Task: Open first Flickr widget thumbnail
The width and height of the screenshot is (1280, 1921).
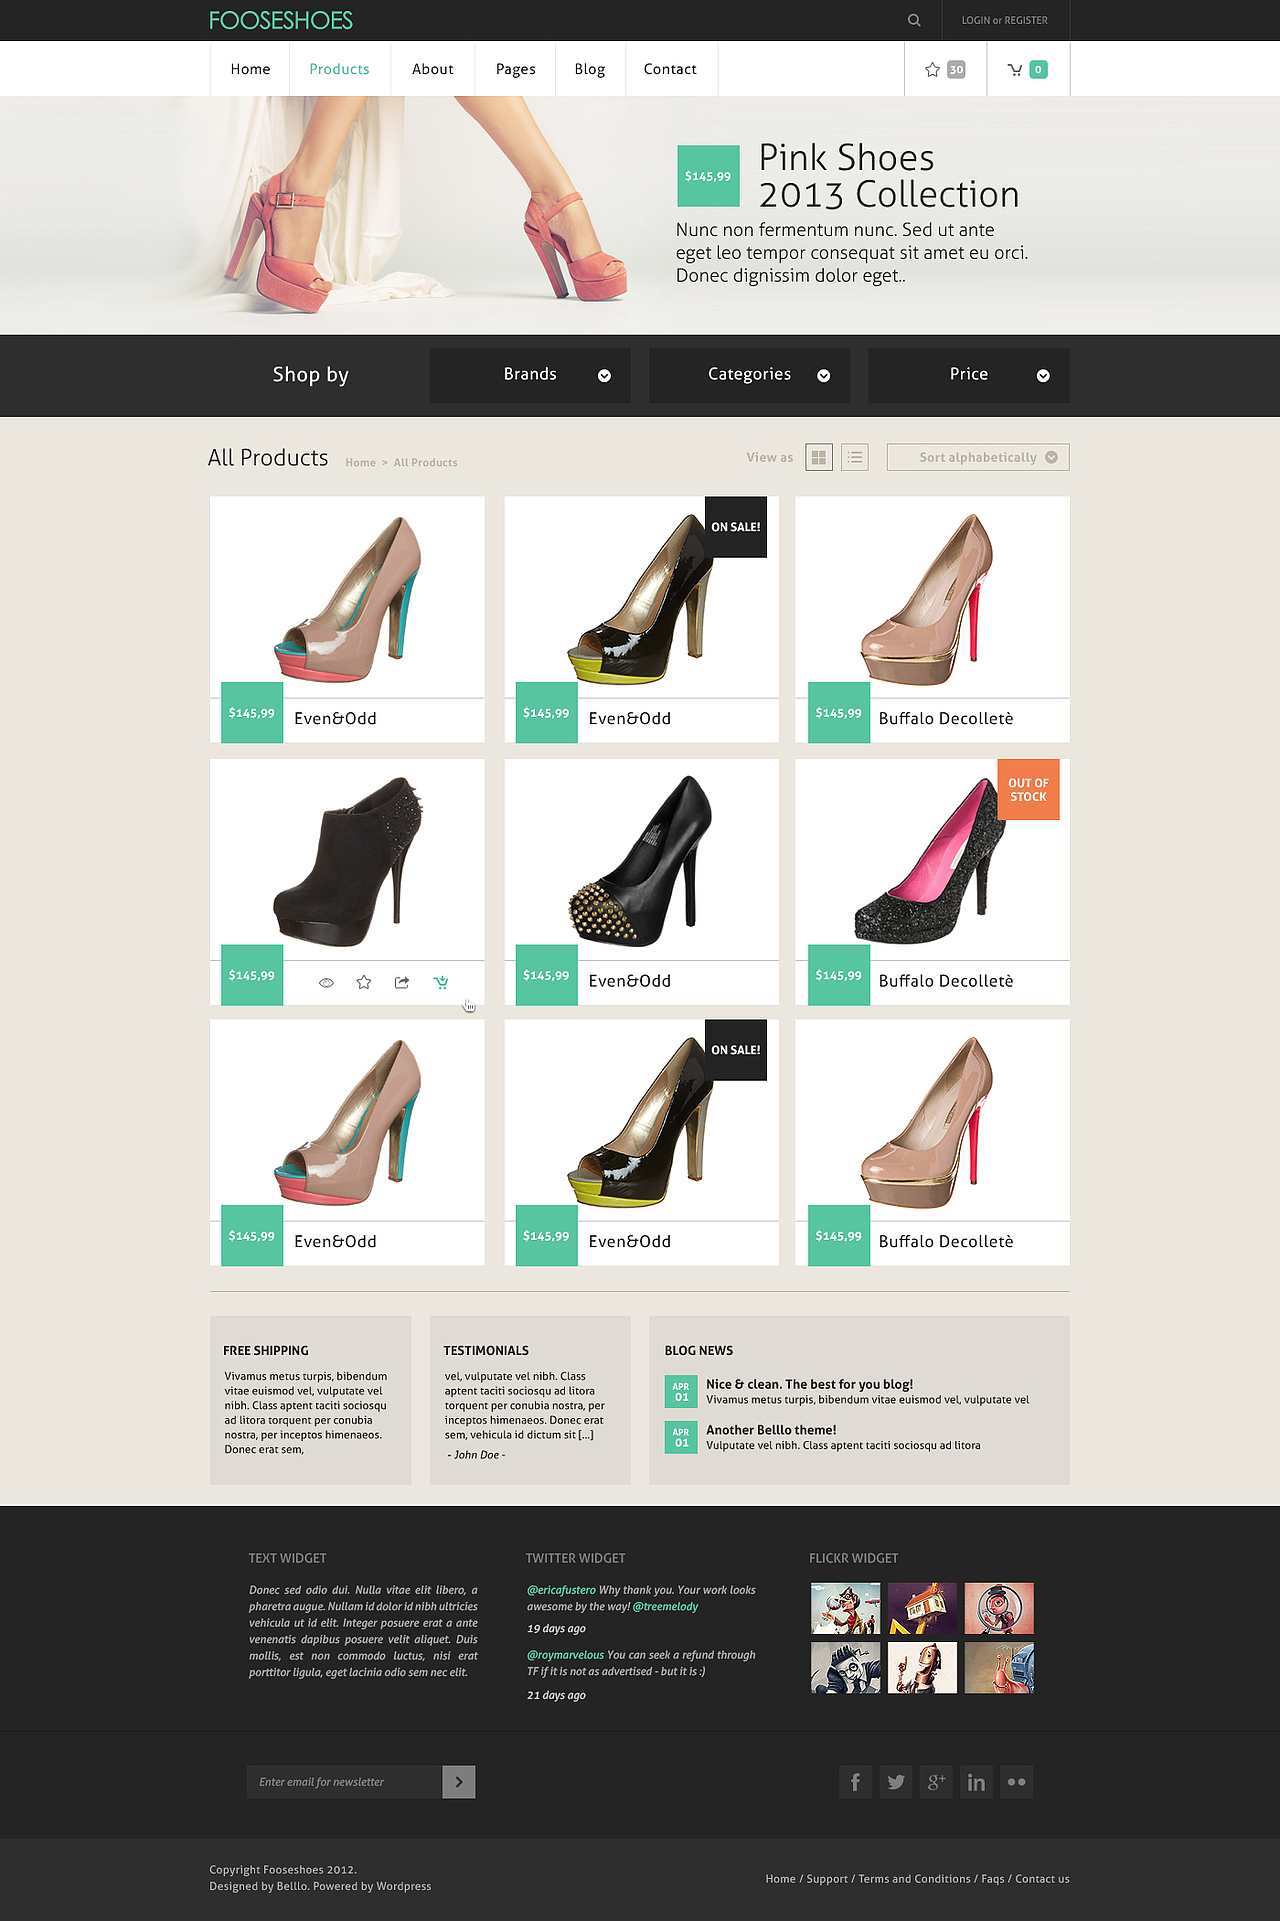Action: pyautogui.click(x=846, y=1608)
